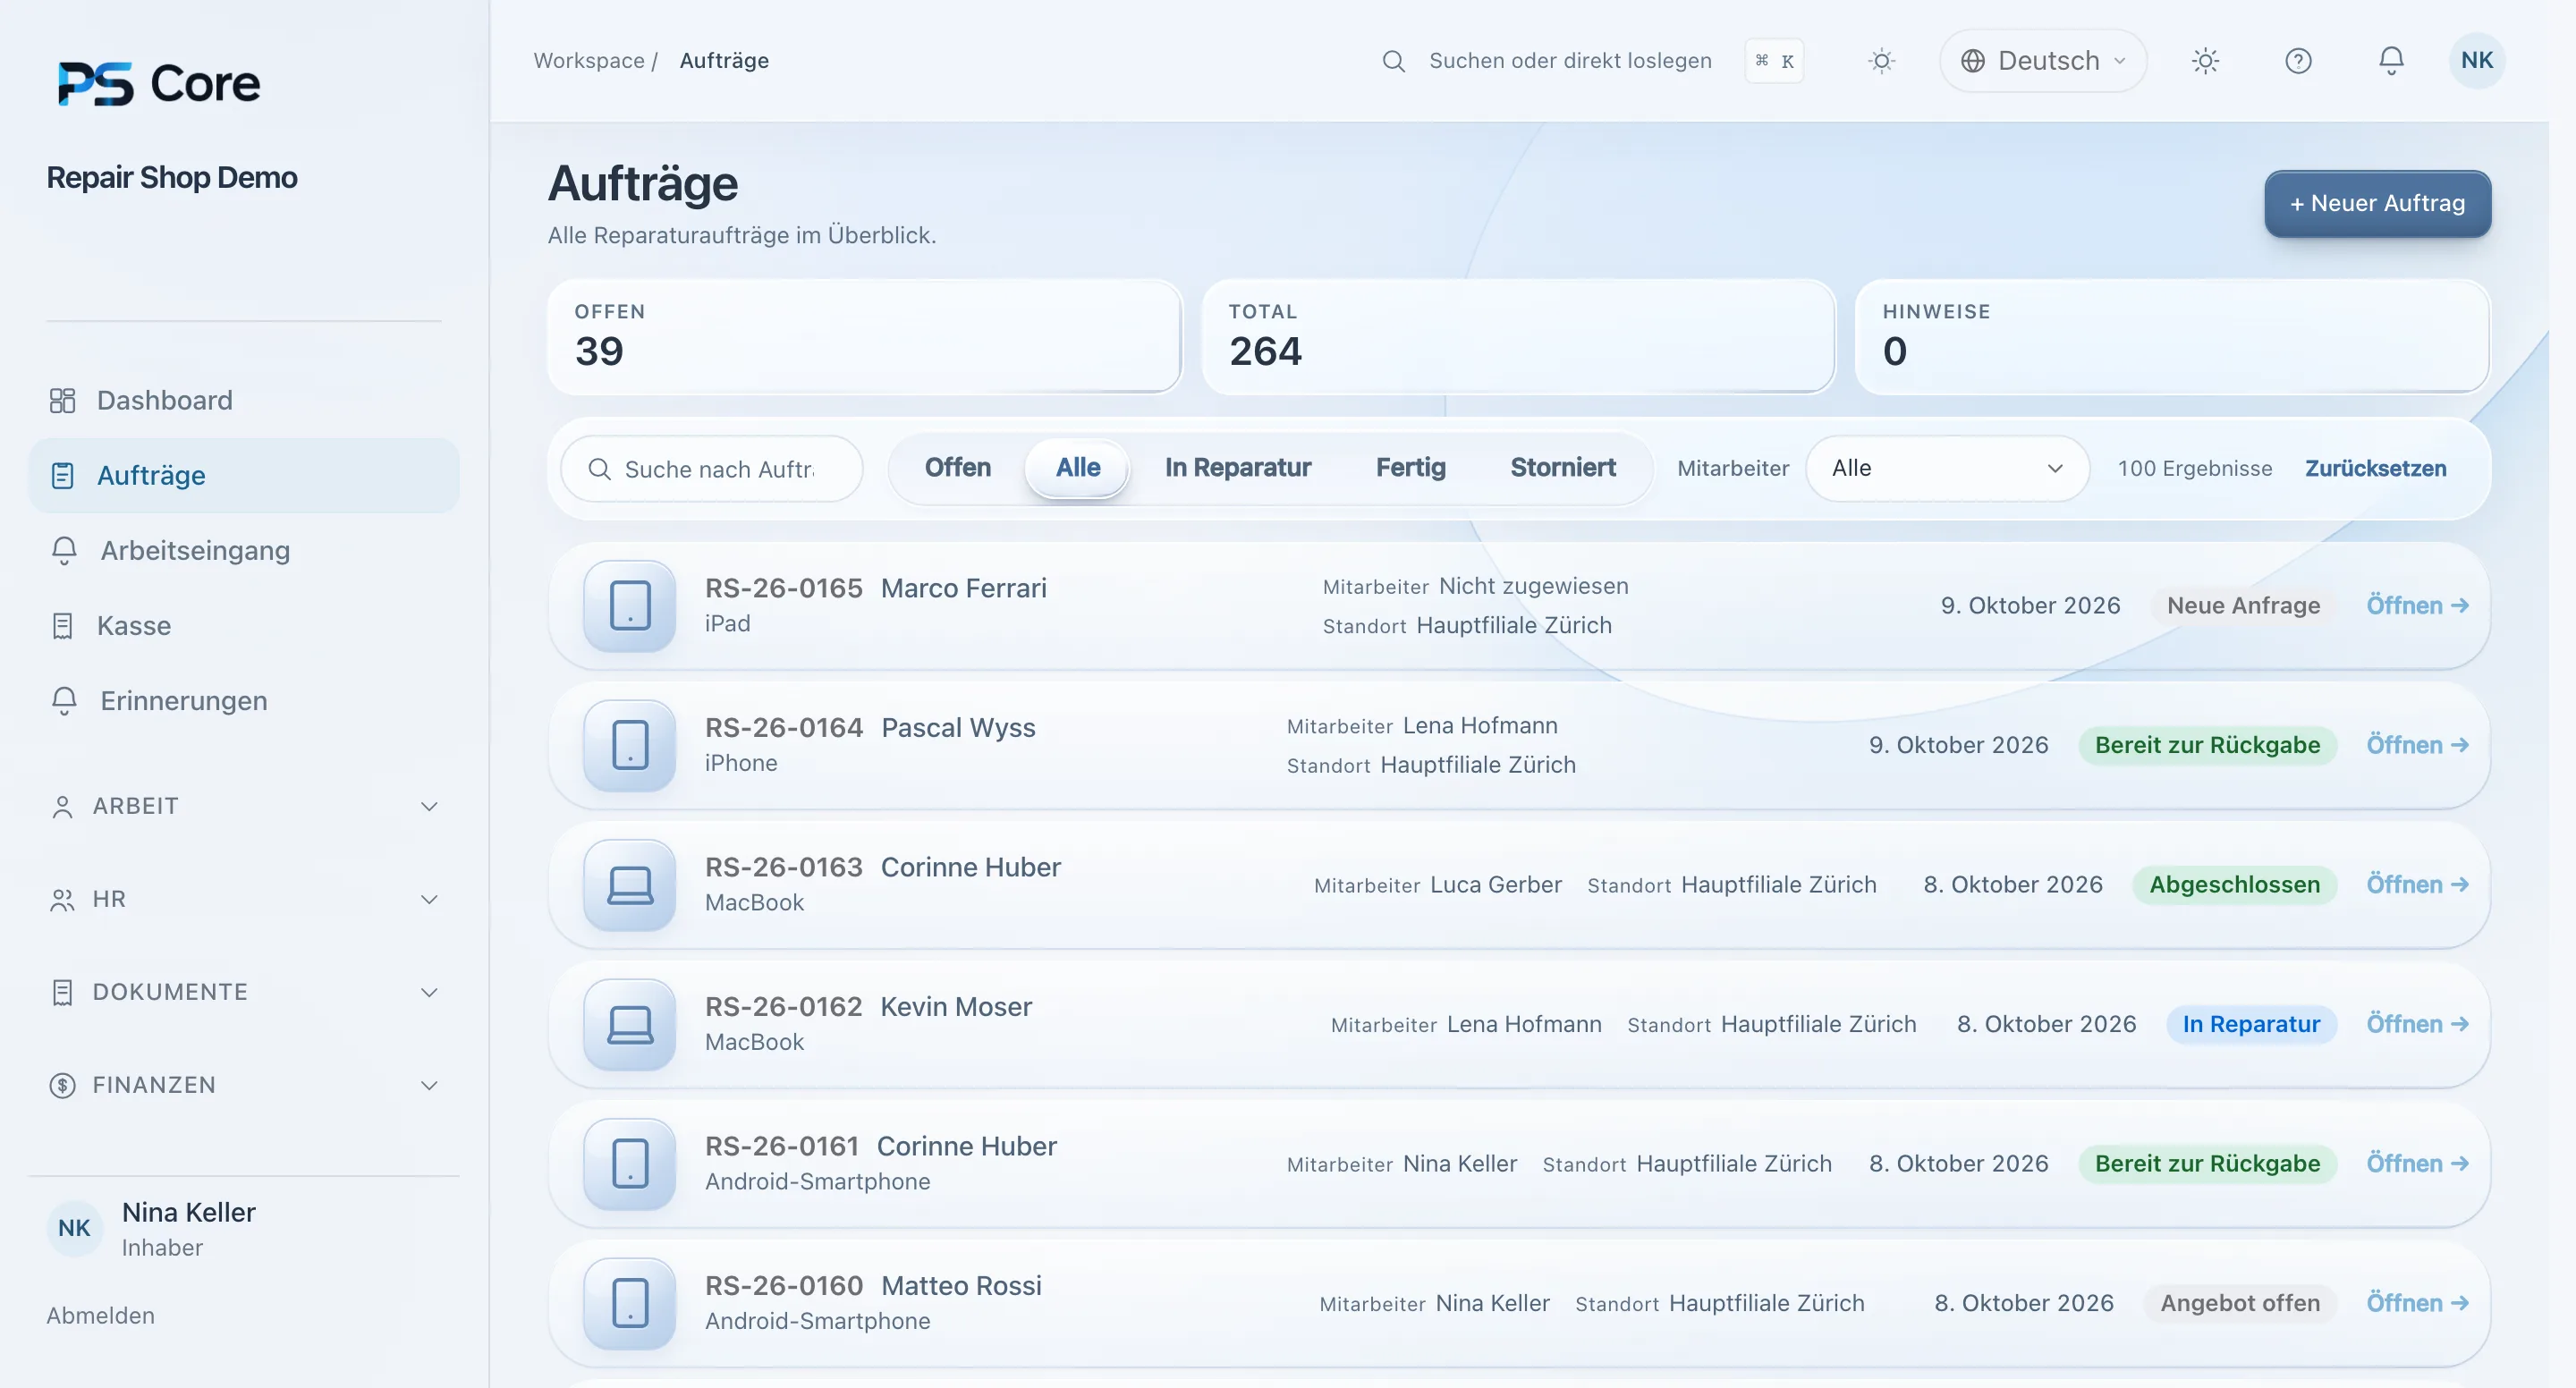Click the In Reparatur status badge on RS-26-0162
Screen dimensions: 2576x1388
(2251, 1024)
